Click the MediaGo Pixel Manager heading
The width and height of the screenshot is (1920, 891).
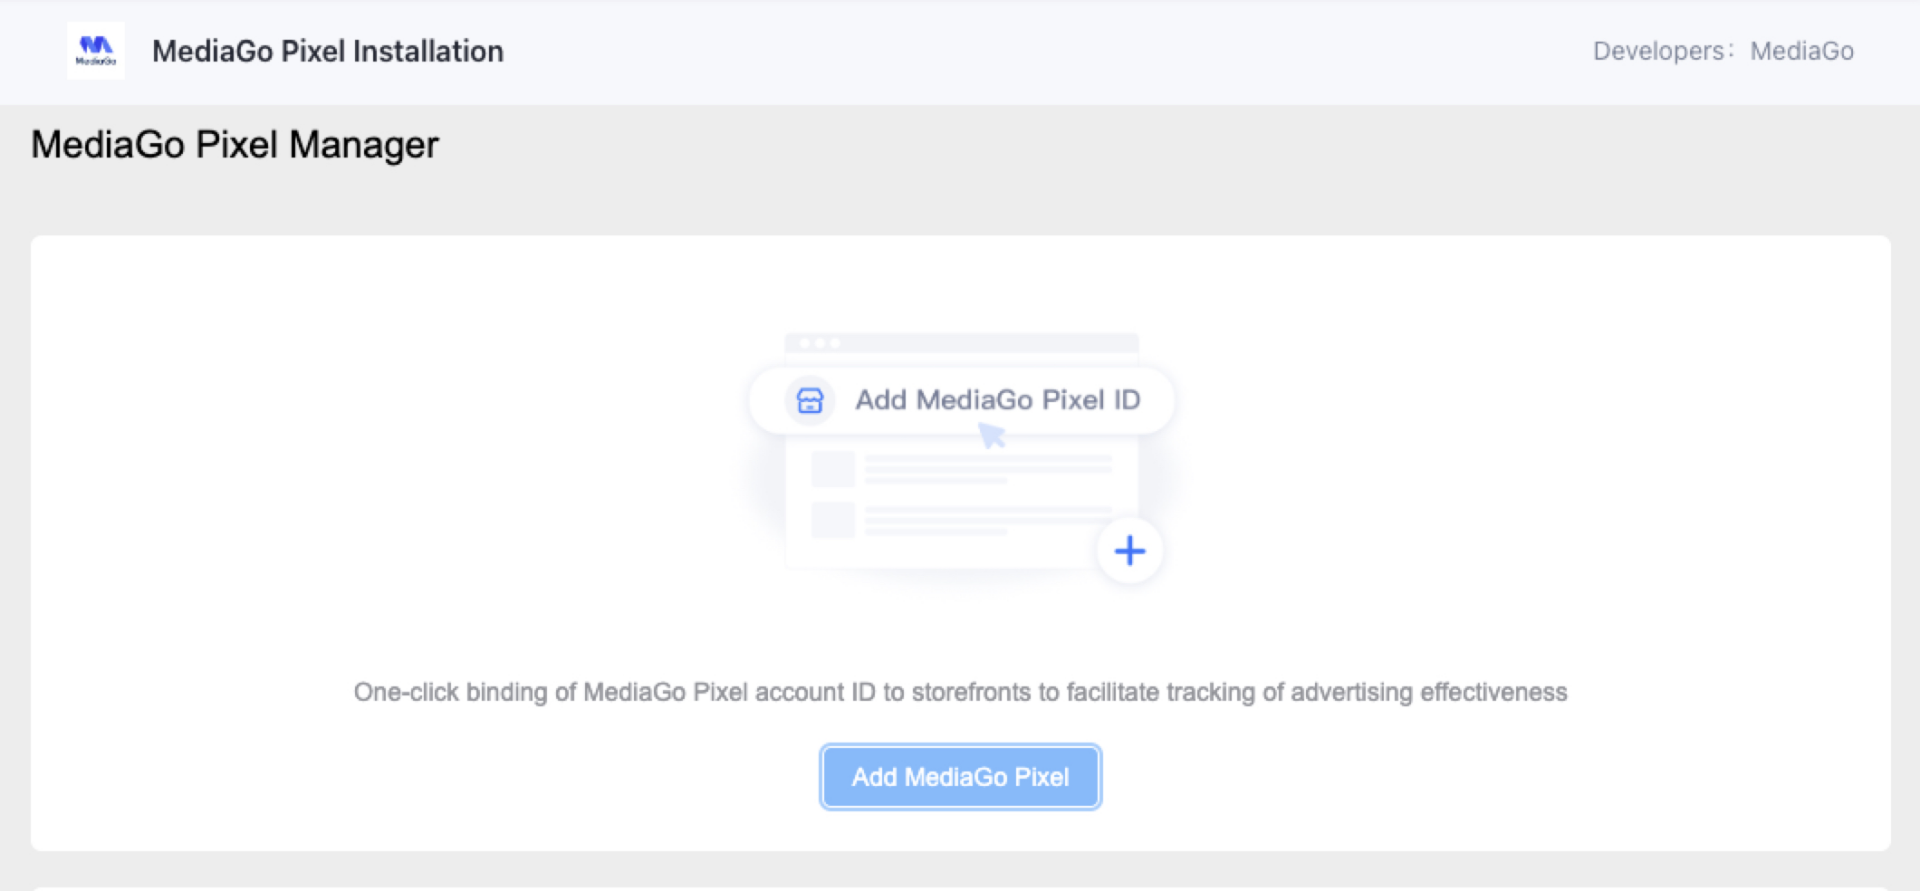pos(233,144)
